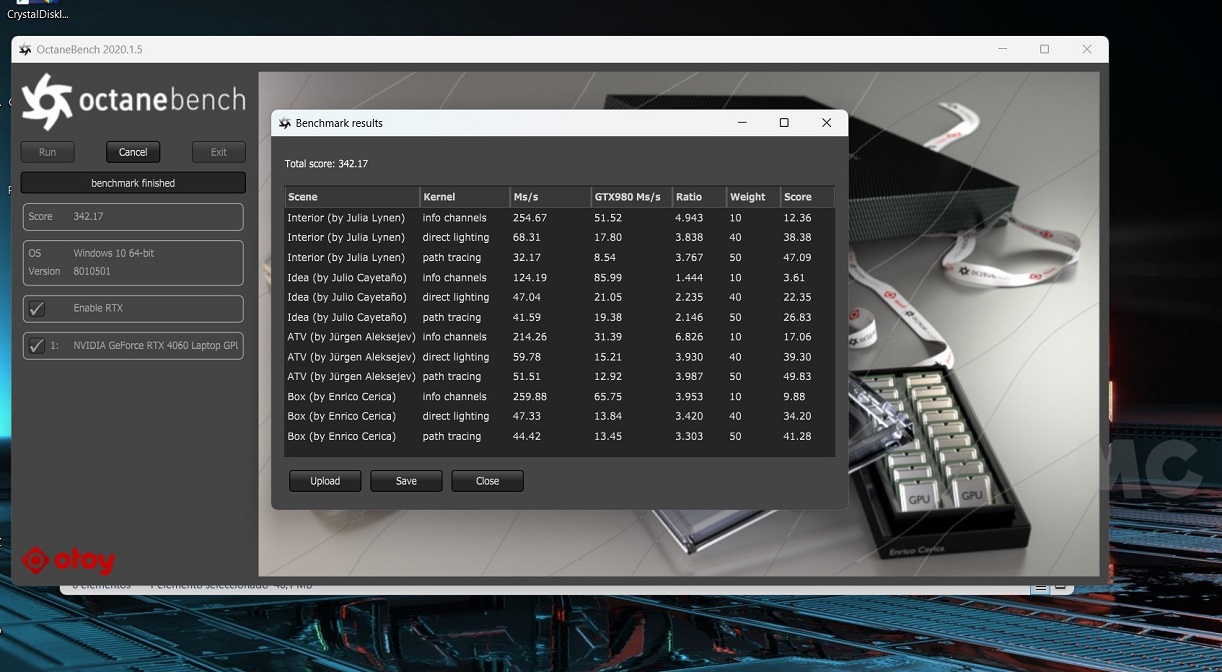Click the Benchmark results dialog title icon
This screenshot has width=1222, height=672.
(285, 123)
